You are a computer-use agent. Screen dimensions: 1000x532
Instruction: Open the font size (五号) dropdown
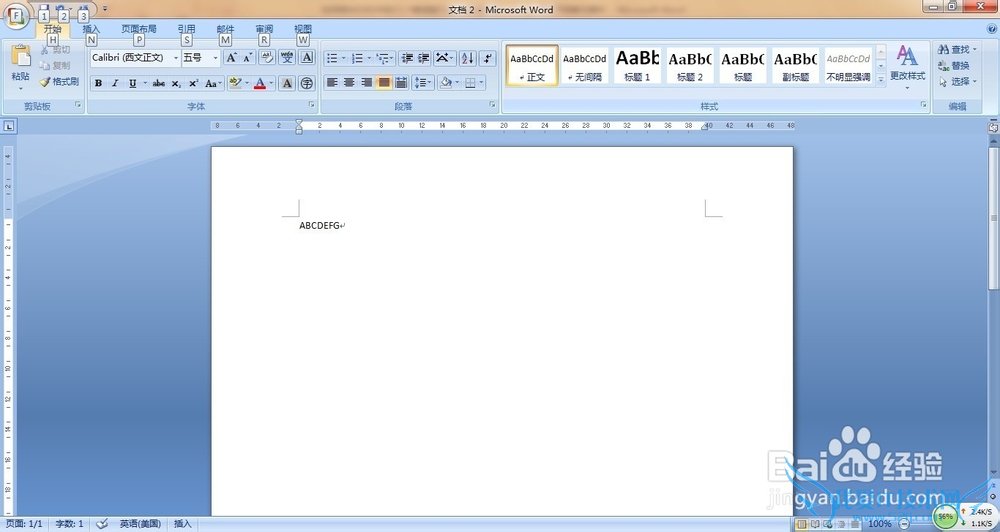[216, 58]
